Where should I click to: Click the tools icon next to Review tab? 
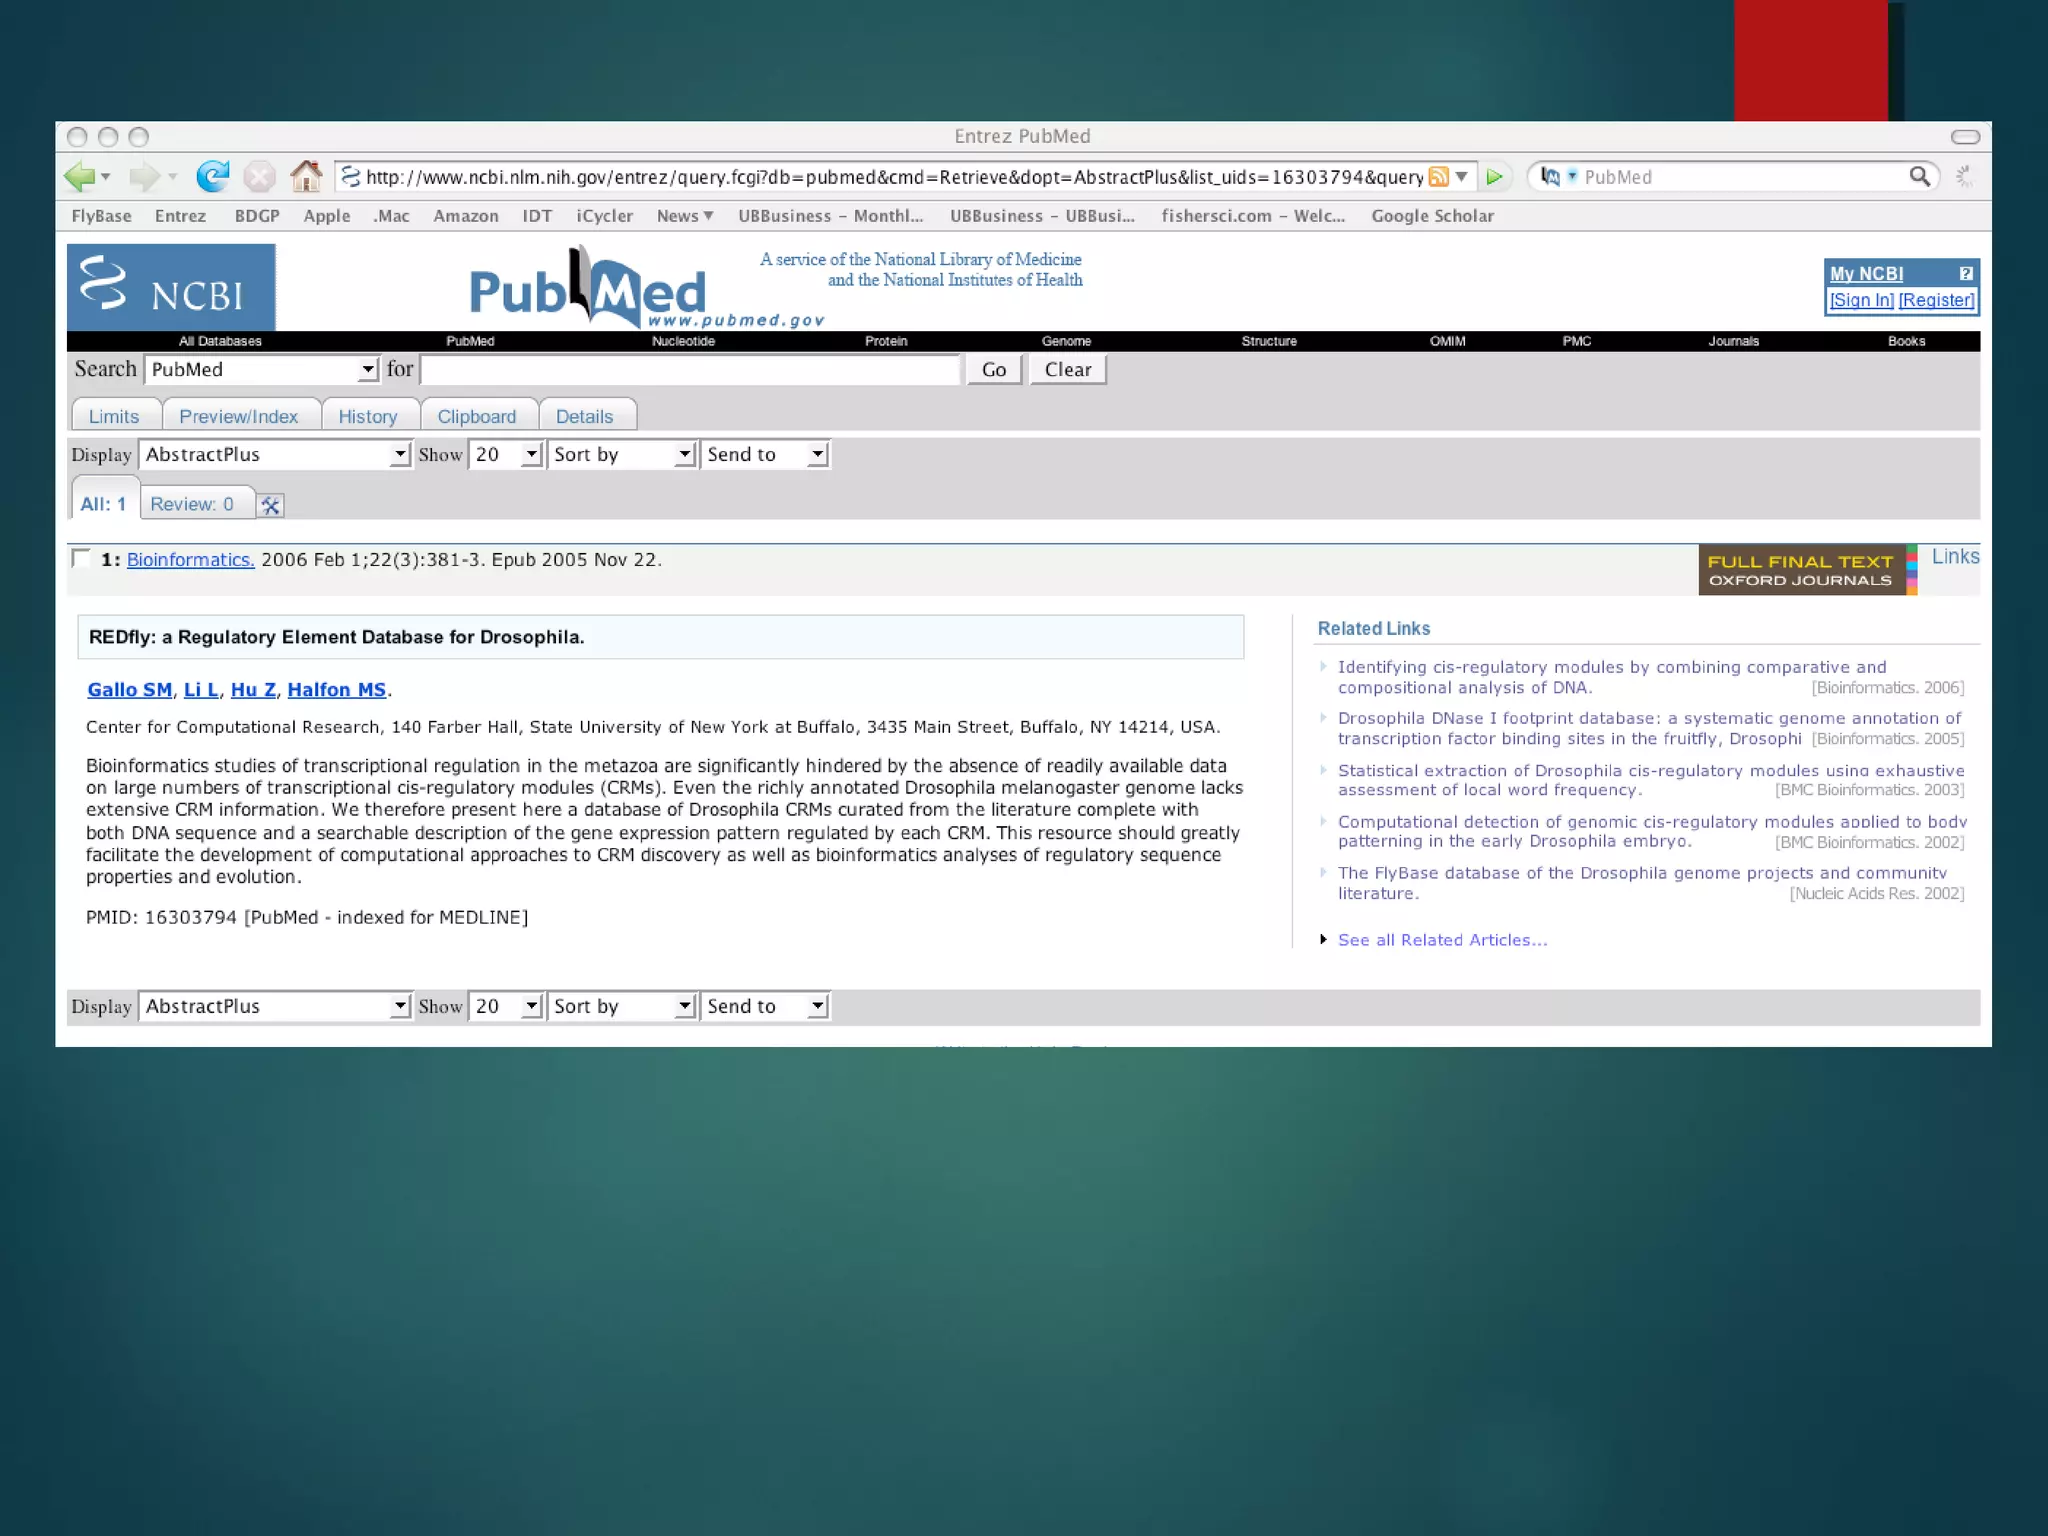click(x=270, y=505)
